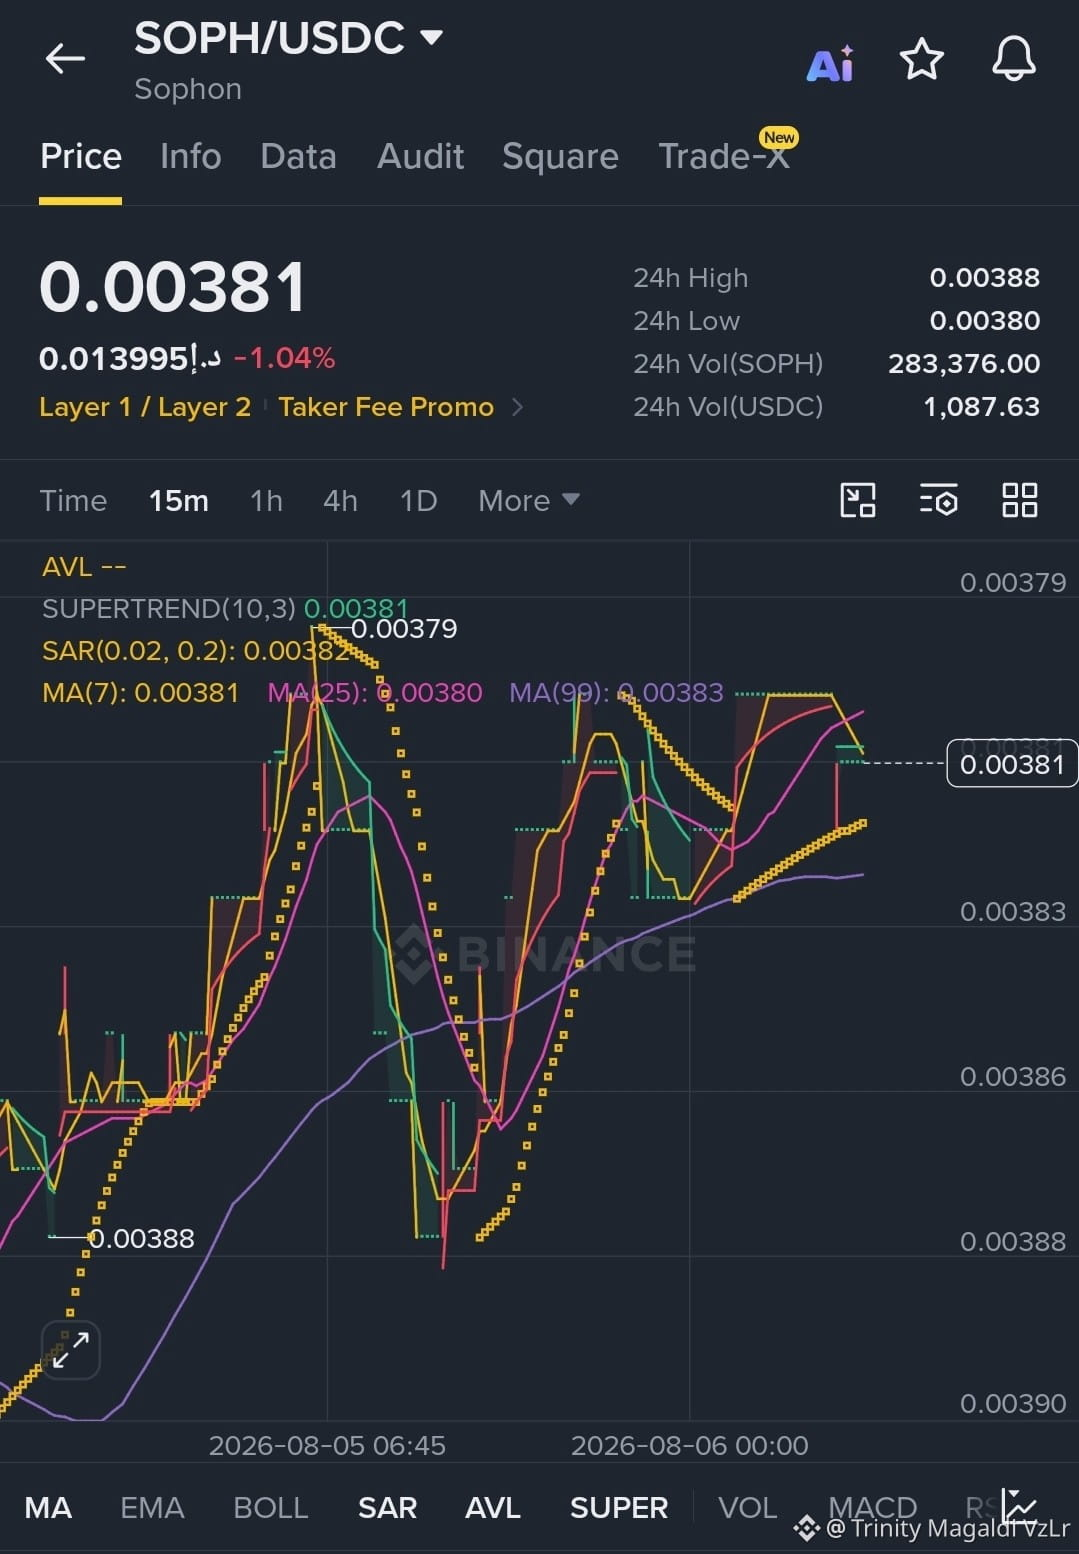
Task: Go back with the left arrow icon
Action: pyautogui.click(x=65, y=59)
